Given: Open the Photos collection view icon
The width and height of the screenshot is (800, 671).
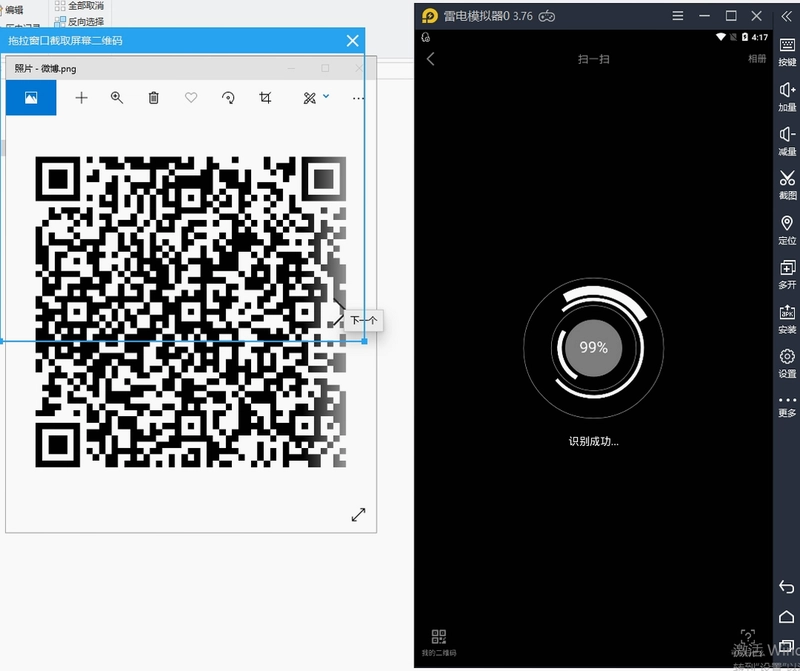Looking at the screenshot, I should pyautogui.click(x=31, y=97).
